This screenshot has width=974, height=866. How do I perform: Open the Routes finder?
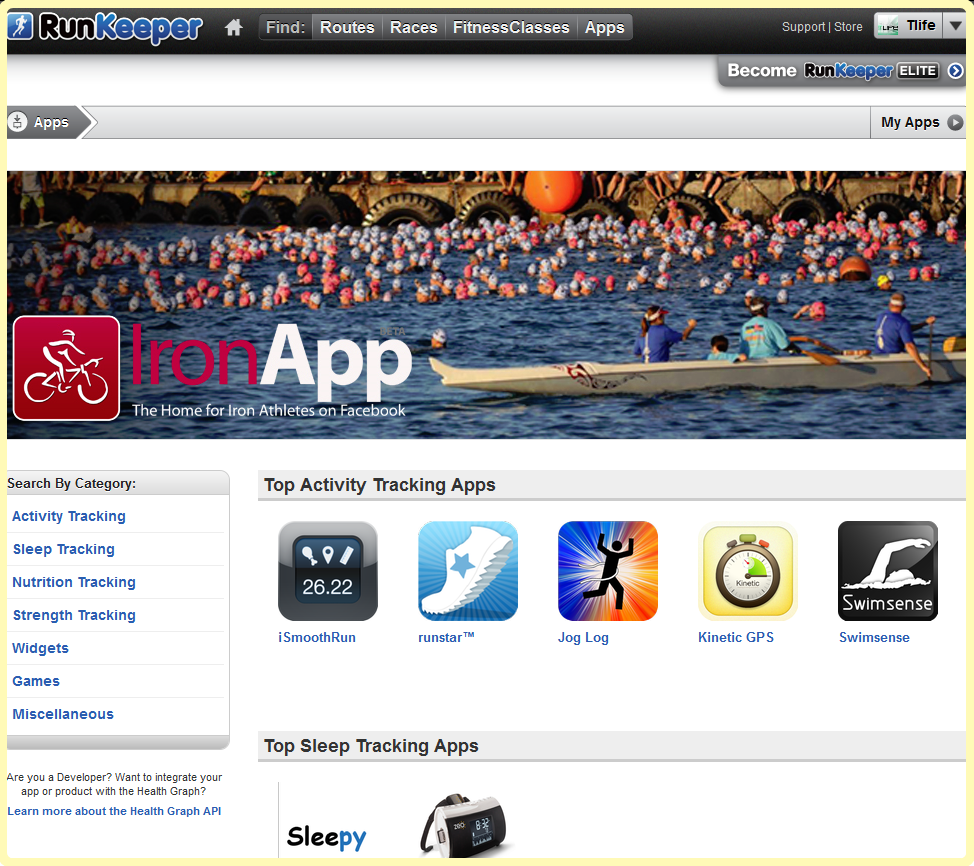[x=347, y=27]
